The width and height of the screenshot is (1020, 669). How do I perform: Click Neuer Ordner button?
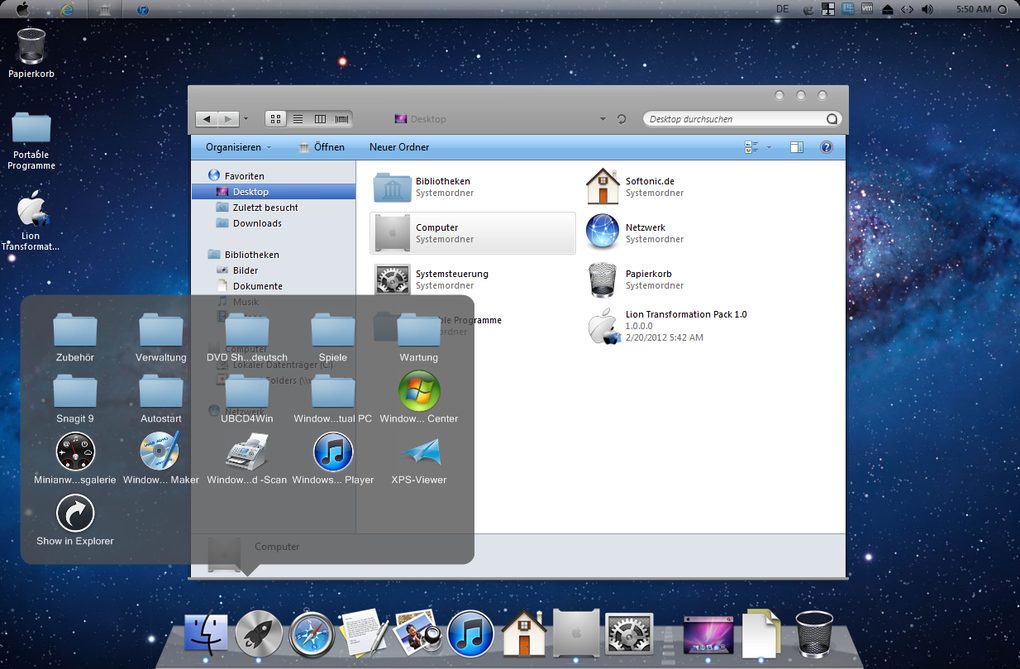click(399, 147)
